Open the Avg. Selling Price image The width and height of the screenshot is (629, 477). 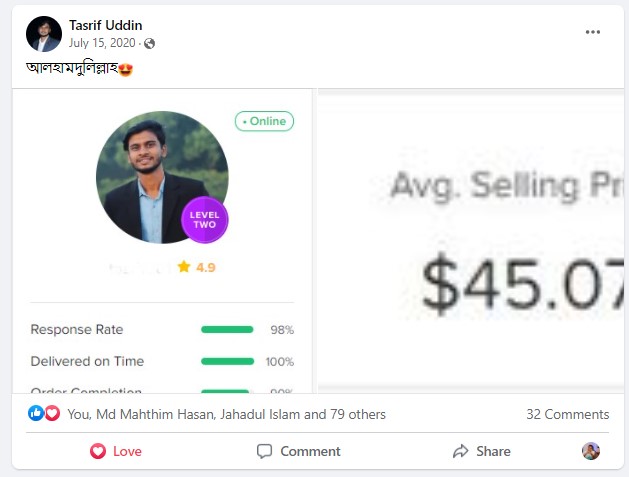pyautogui.click(x=472, y=240)
